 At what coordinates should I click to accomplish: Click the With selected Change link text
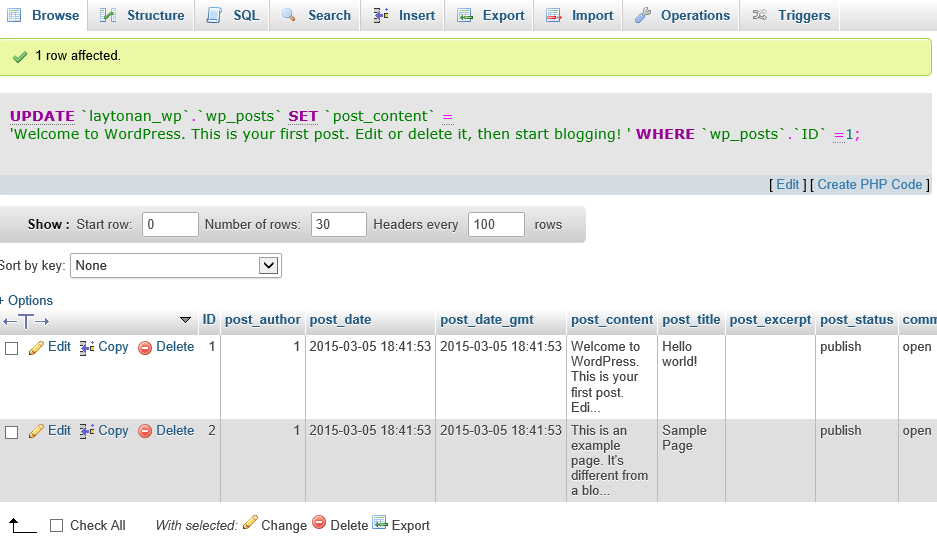(x=284, y=525)
